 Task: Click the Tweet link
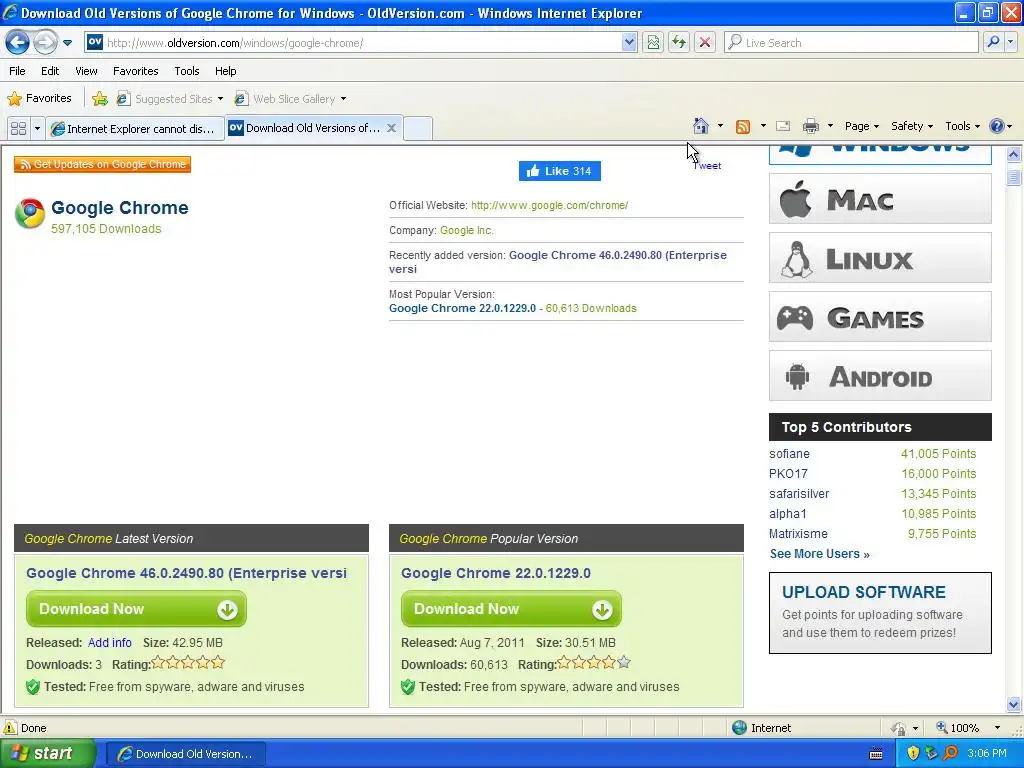pos(707,166)
